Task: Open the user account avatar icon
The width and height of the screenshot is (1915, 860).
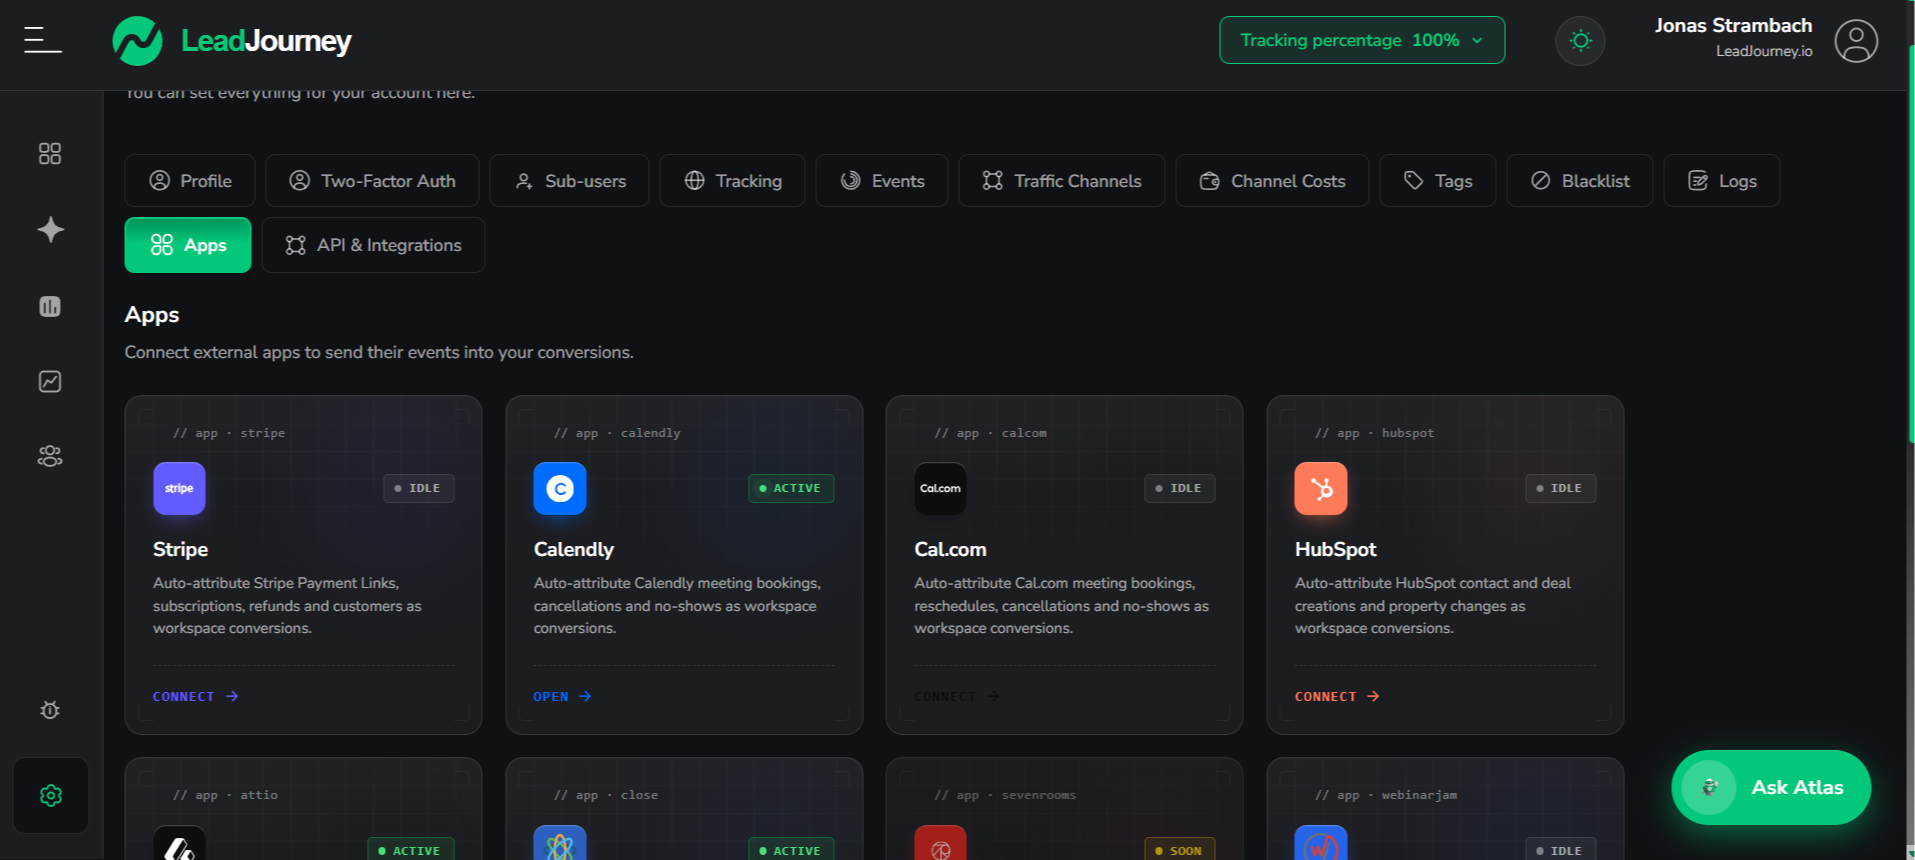Action: (1856, 41)
